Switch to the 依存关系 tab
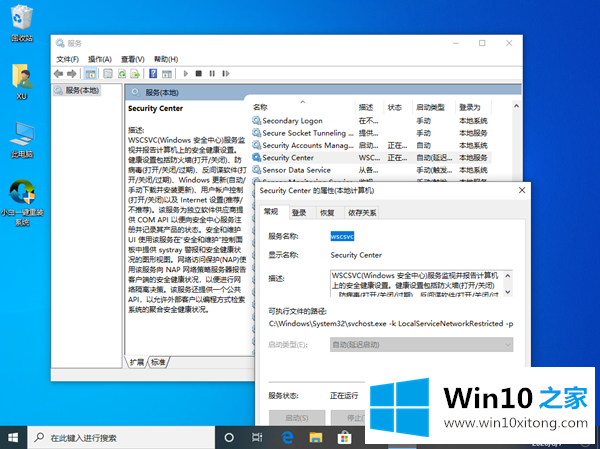Image resolution: width=600 pixels, height=449 pixels. point(362,213)
